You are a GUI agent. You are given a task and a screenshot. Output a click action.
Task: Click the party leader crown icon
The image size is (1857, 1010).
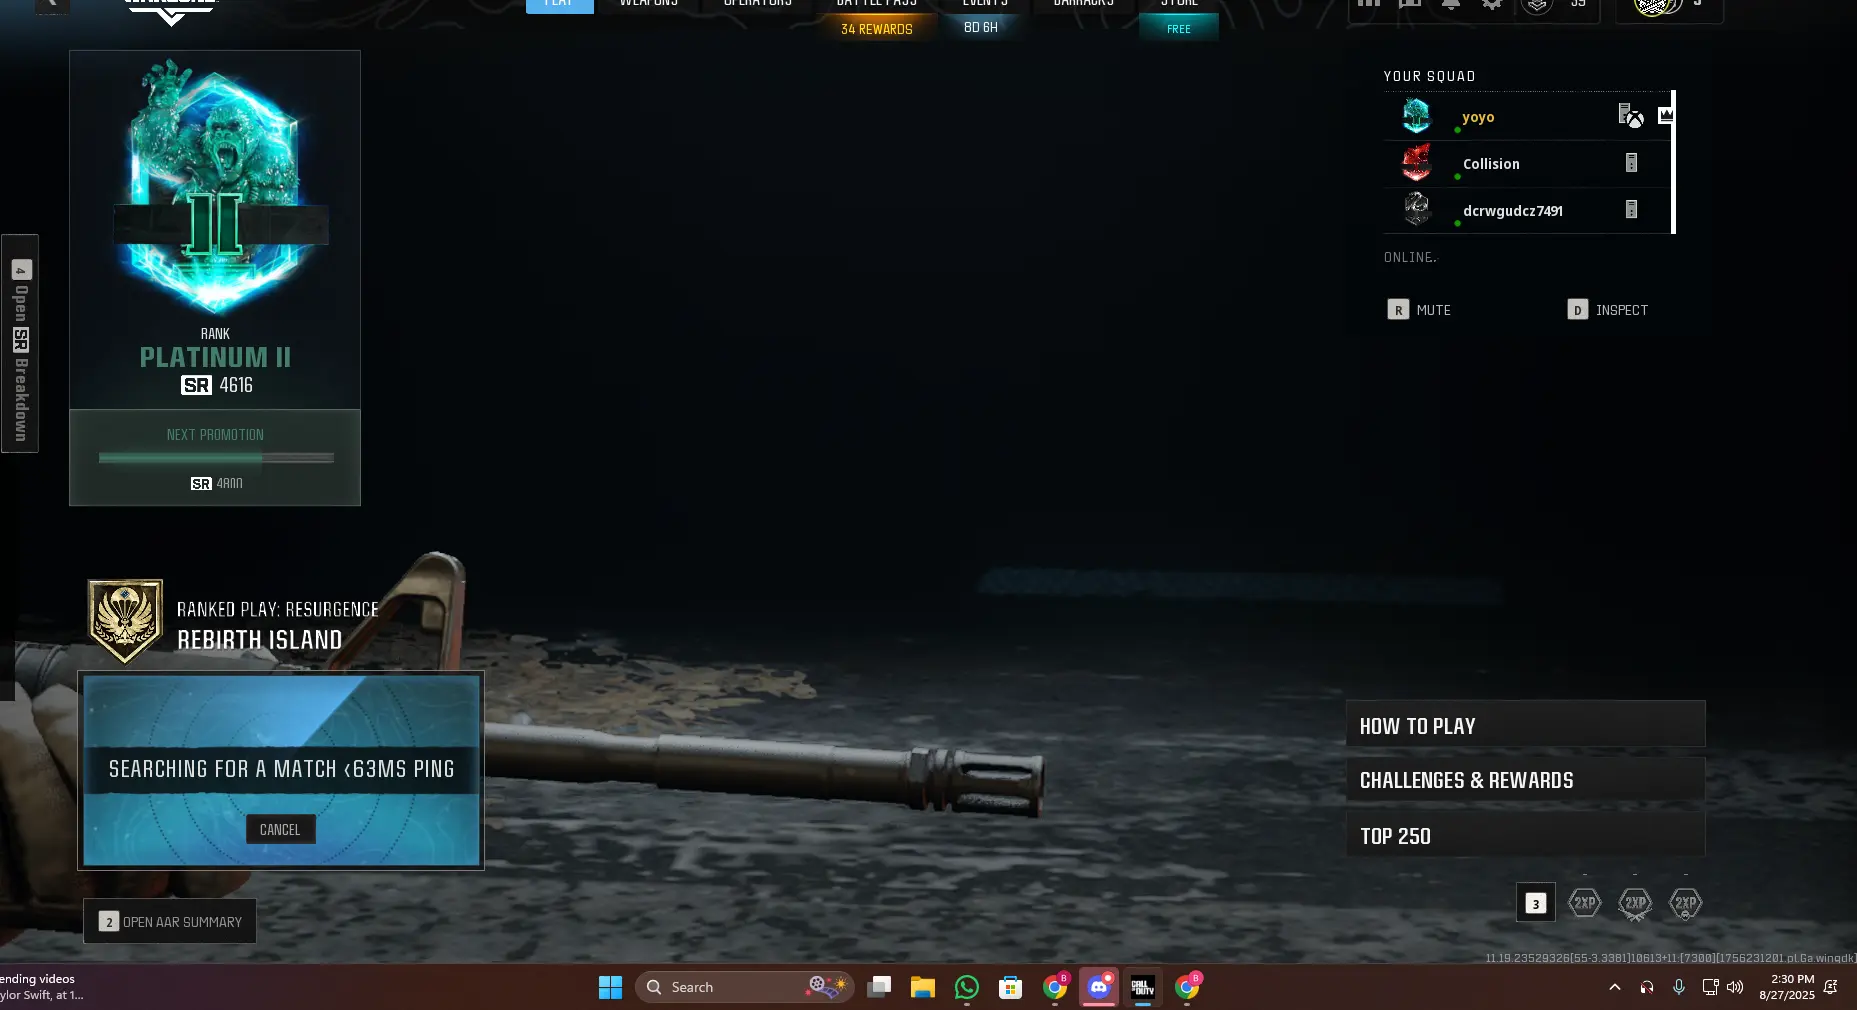tap(1665, 115)
